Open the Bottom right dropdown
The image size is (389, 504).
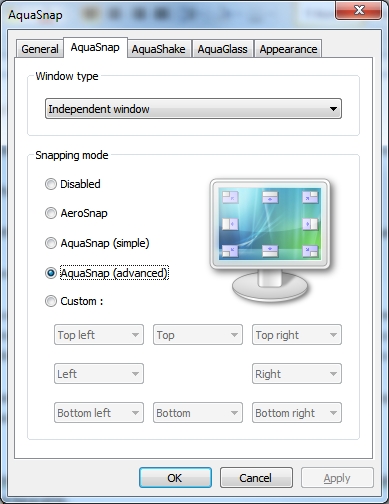(x=297, y=413)
